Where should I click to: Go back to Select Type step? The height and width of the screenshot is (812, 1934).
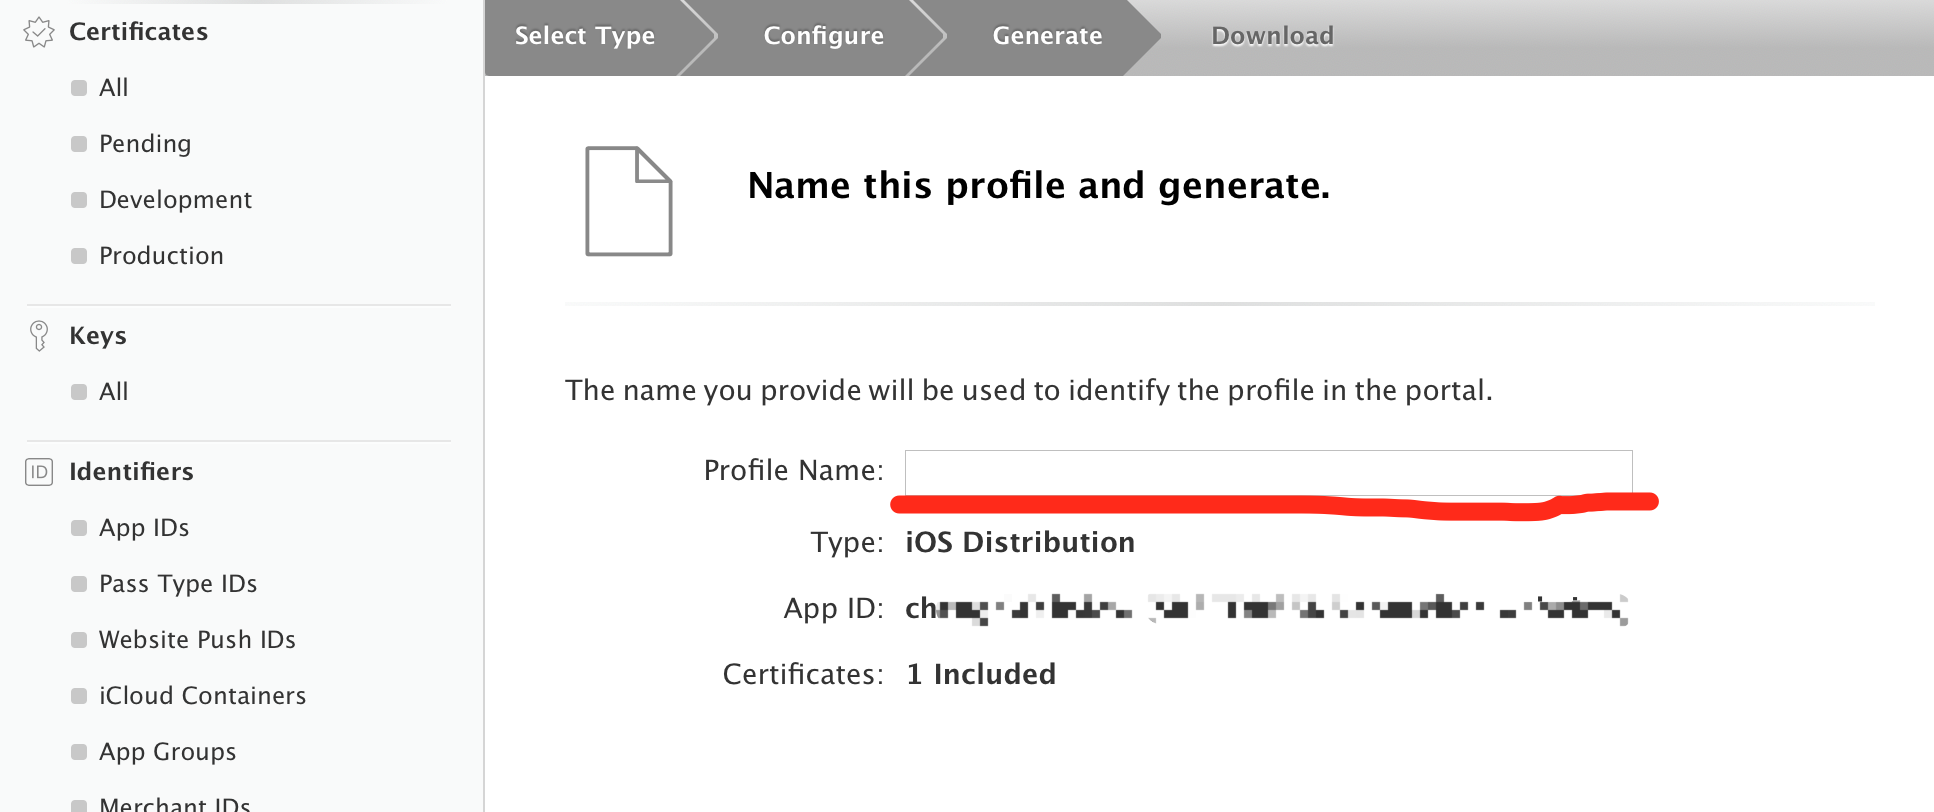pos(584,36)
